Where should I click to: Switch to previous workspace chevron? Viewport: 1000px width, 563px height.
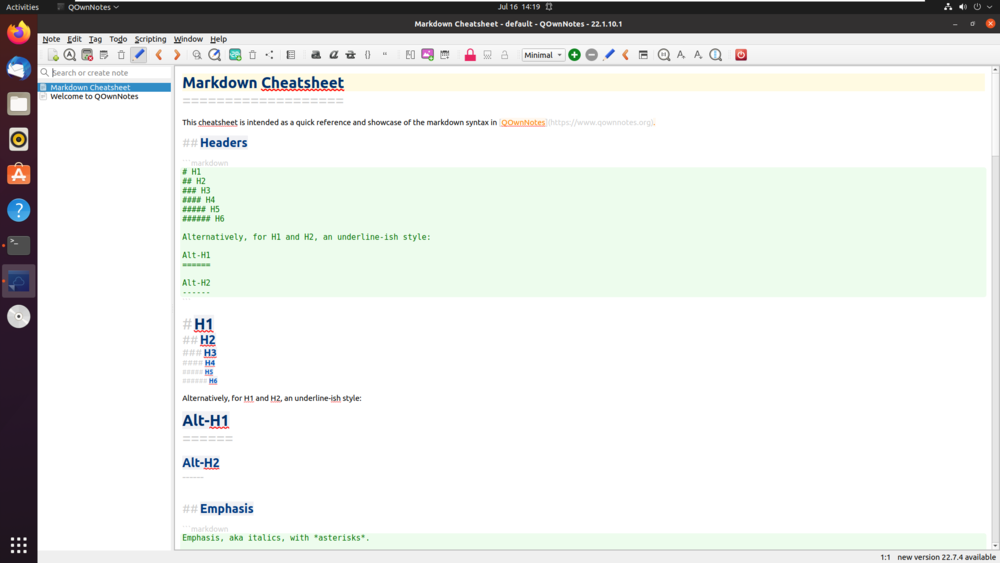[626, 55]
